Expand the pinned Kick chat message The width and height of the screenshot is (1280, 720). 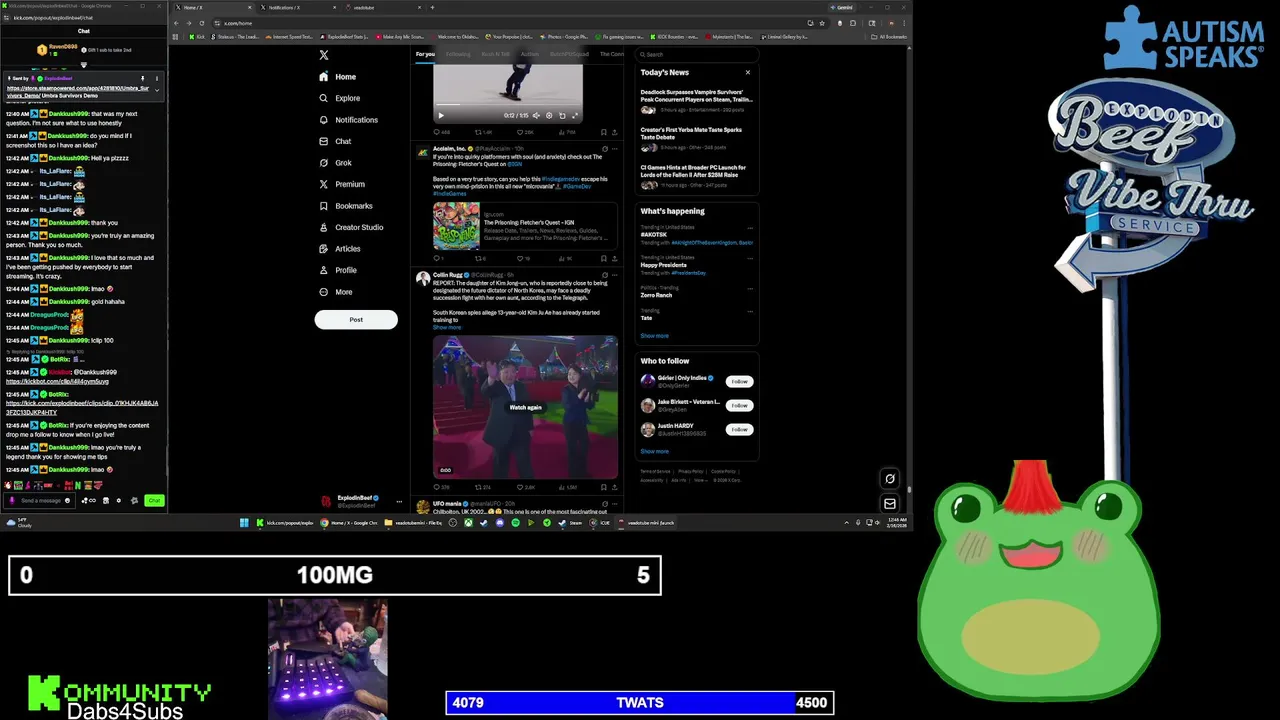tap(156, 90)
